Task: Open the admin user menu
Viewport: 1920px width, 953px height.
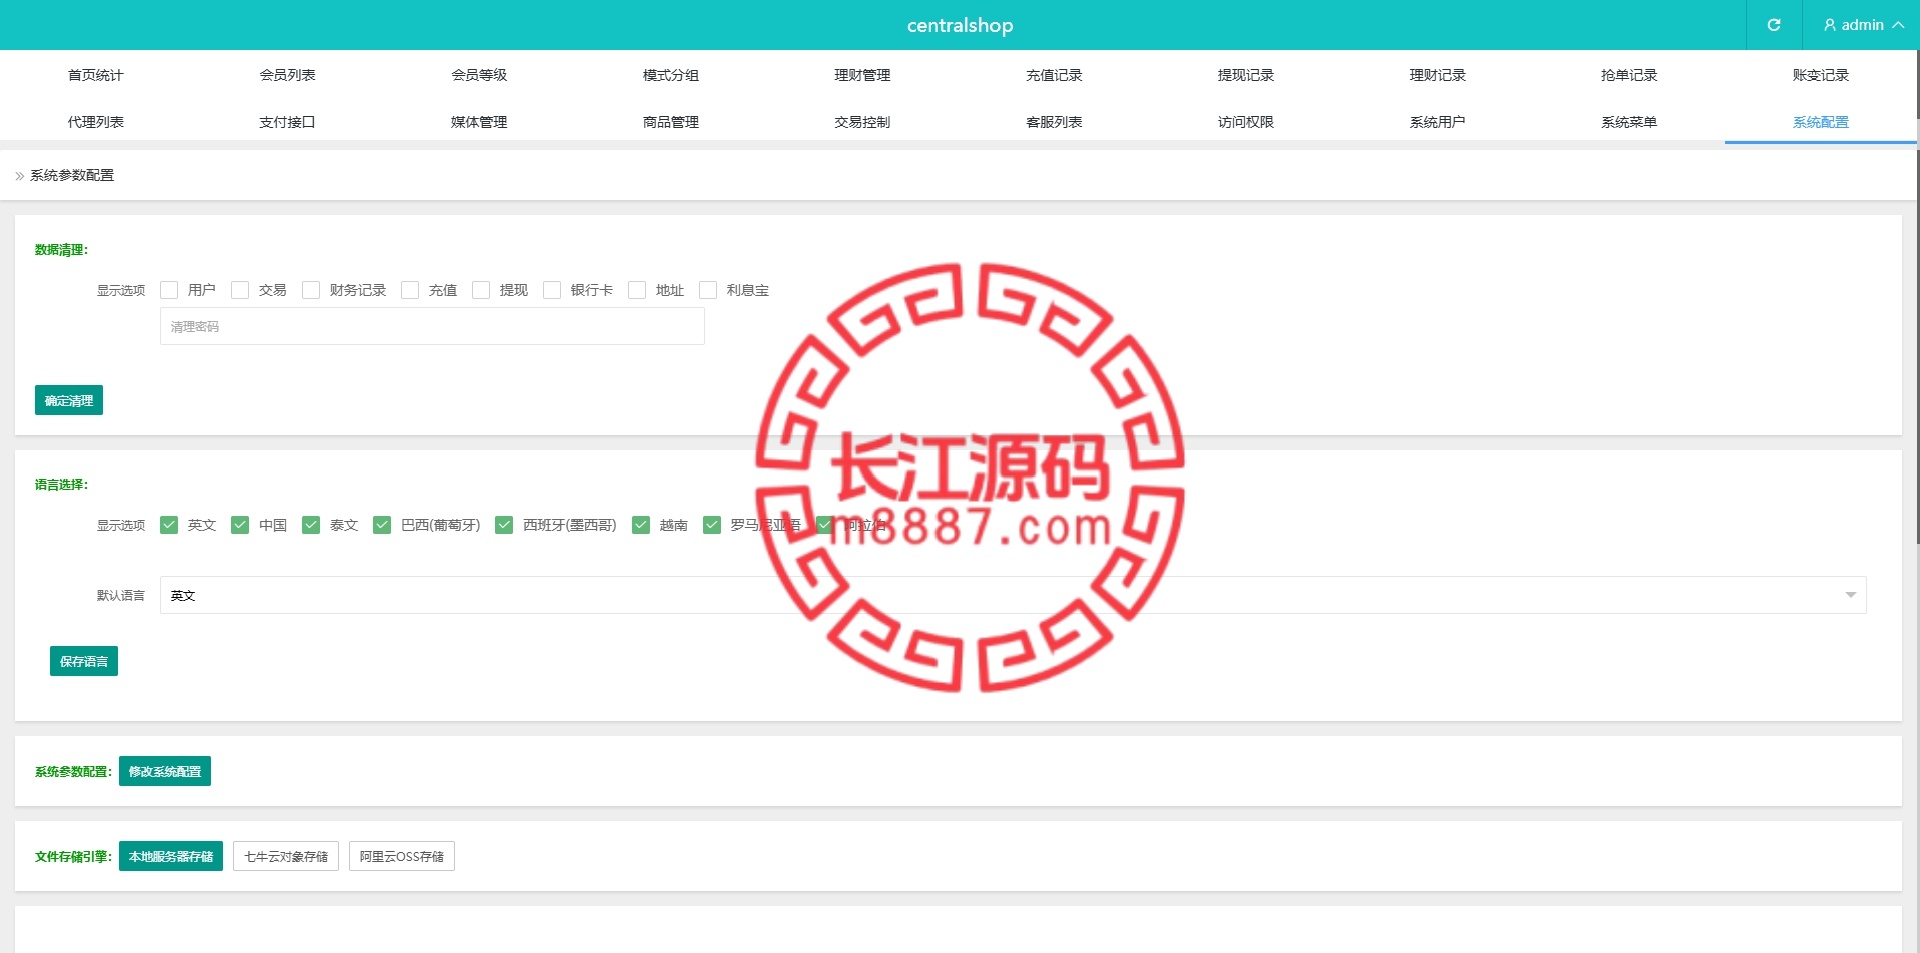Action: (1862, 25)
